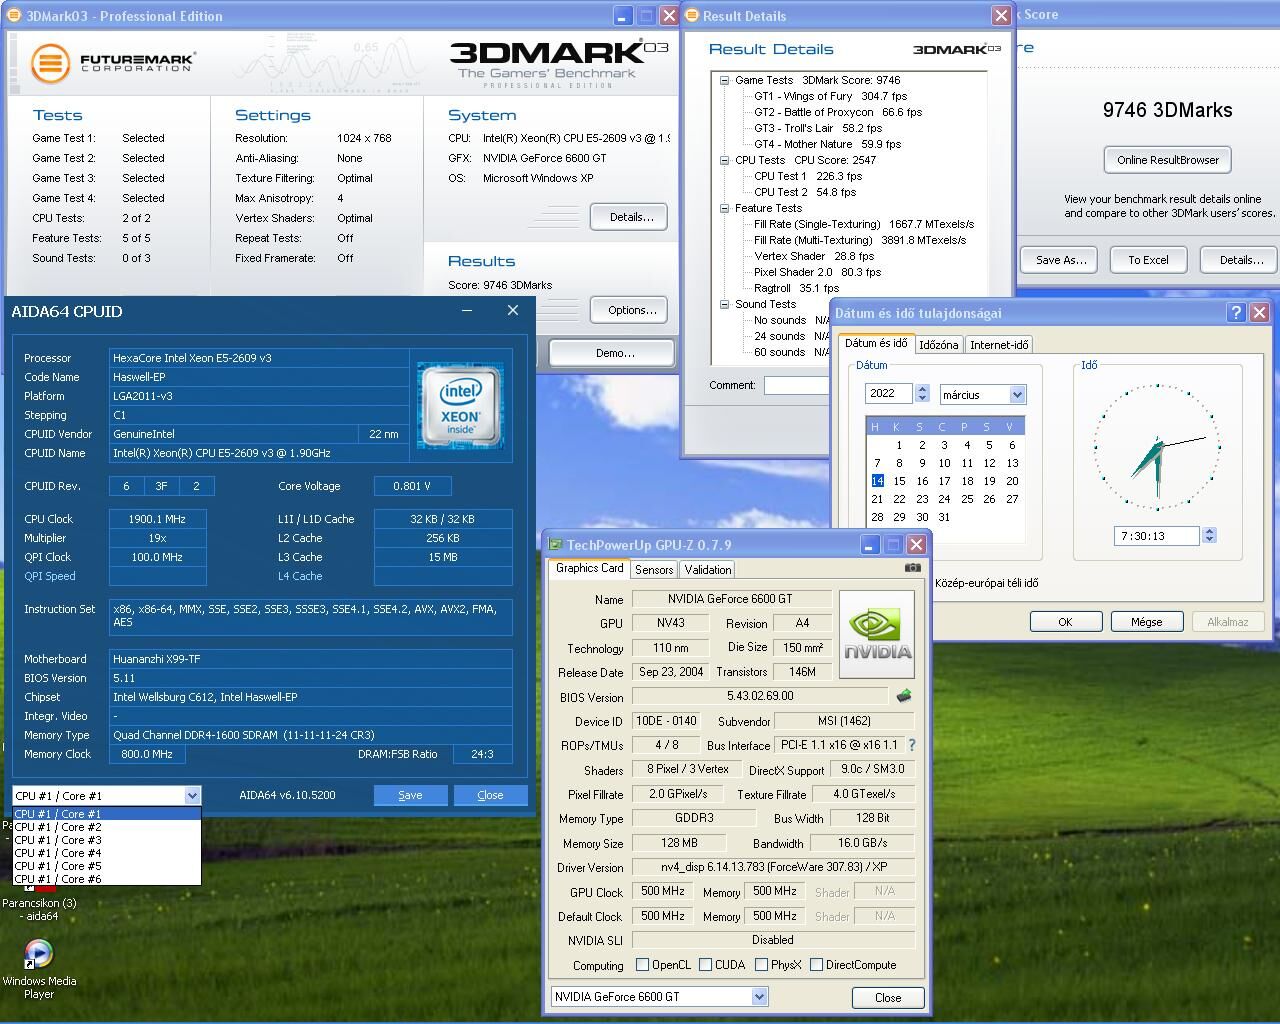Open the március month dropdown
The image size is (1280, 1024).
[x=1017, y=395]
